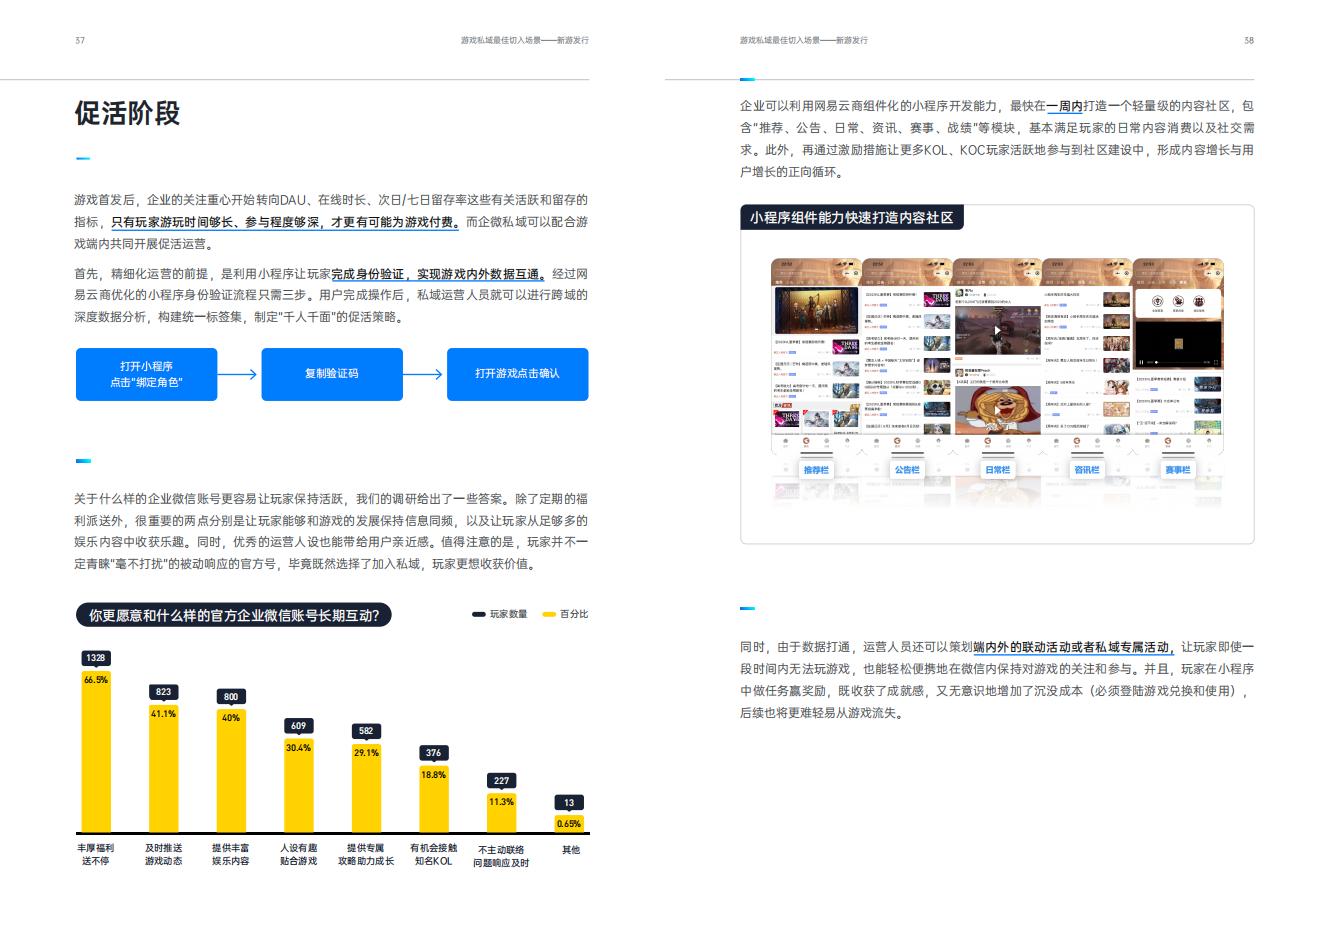Click the 0.65% percentage label
The image size is (1330, 944).
point(569,824)
